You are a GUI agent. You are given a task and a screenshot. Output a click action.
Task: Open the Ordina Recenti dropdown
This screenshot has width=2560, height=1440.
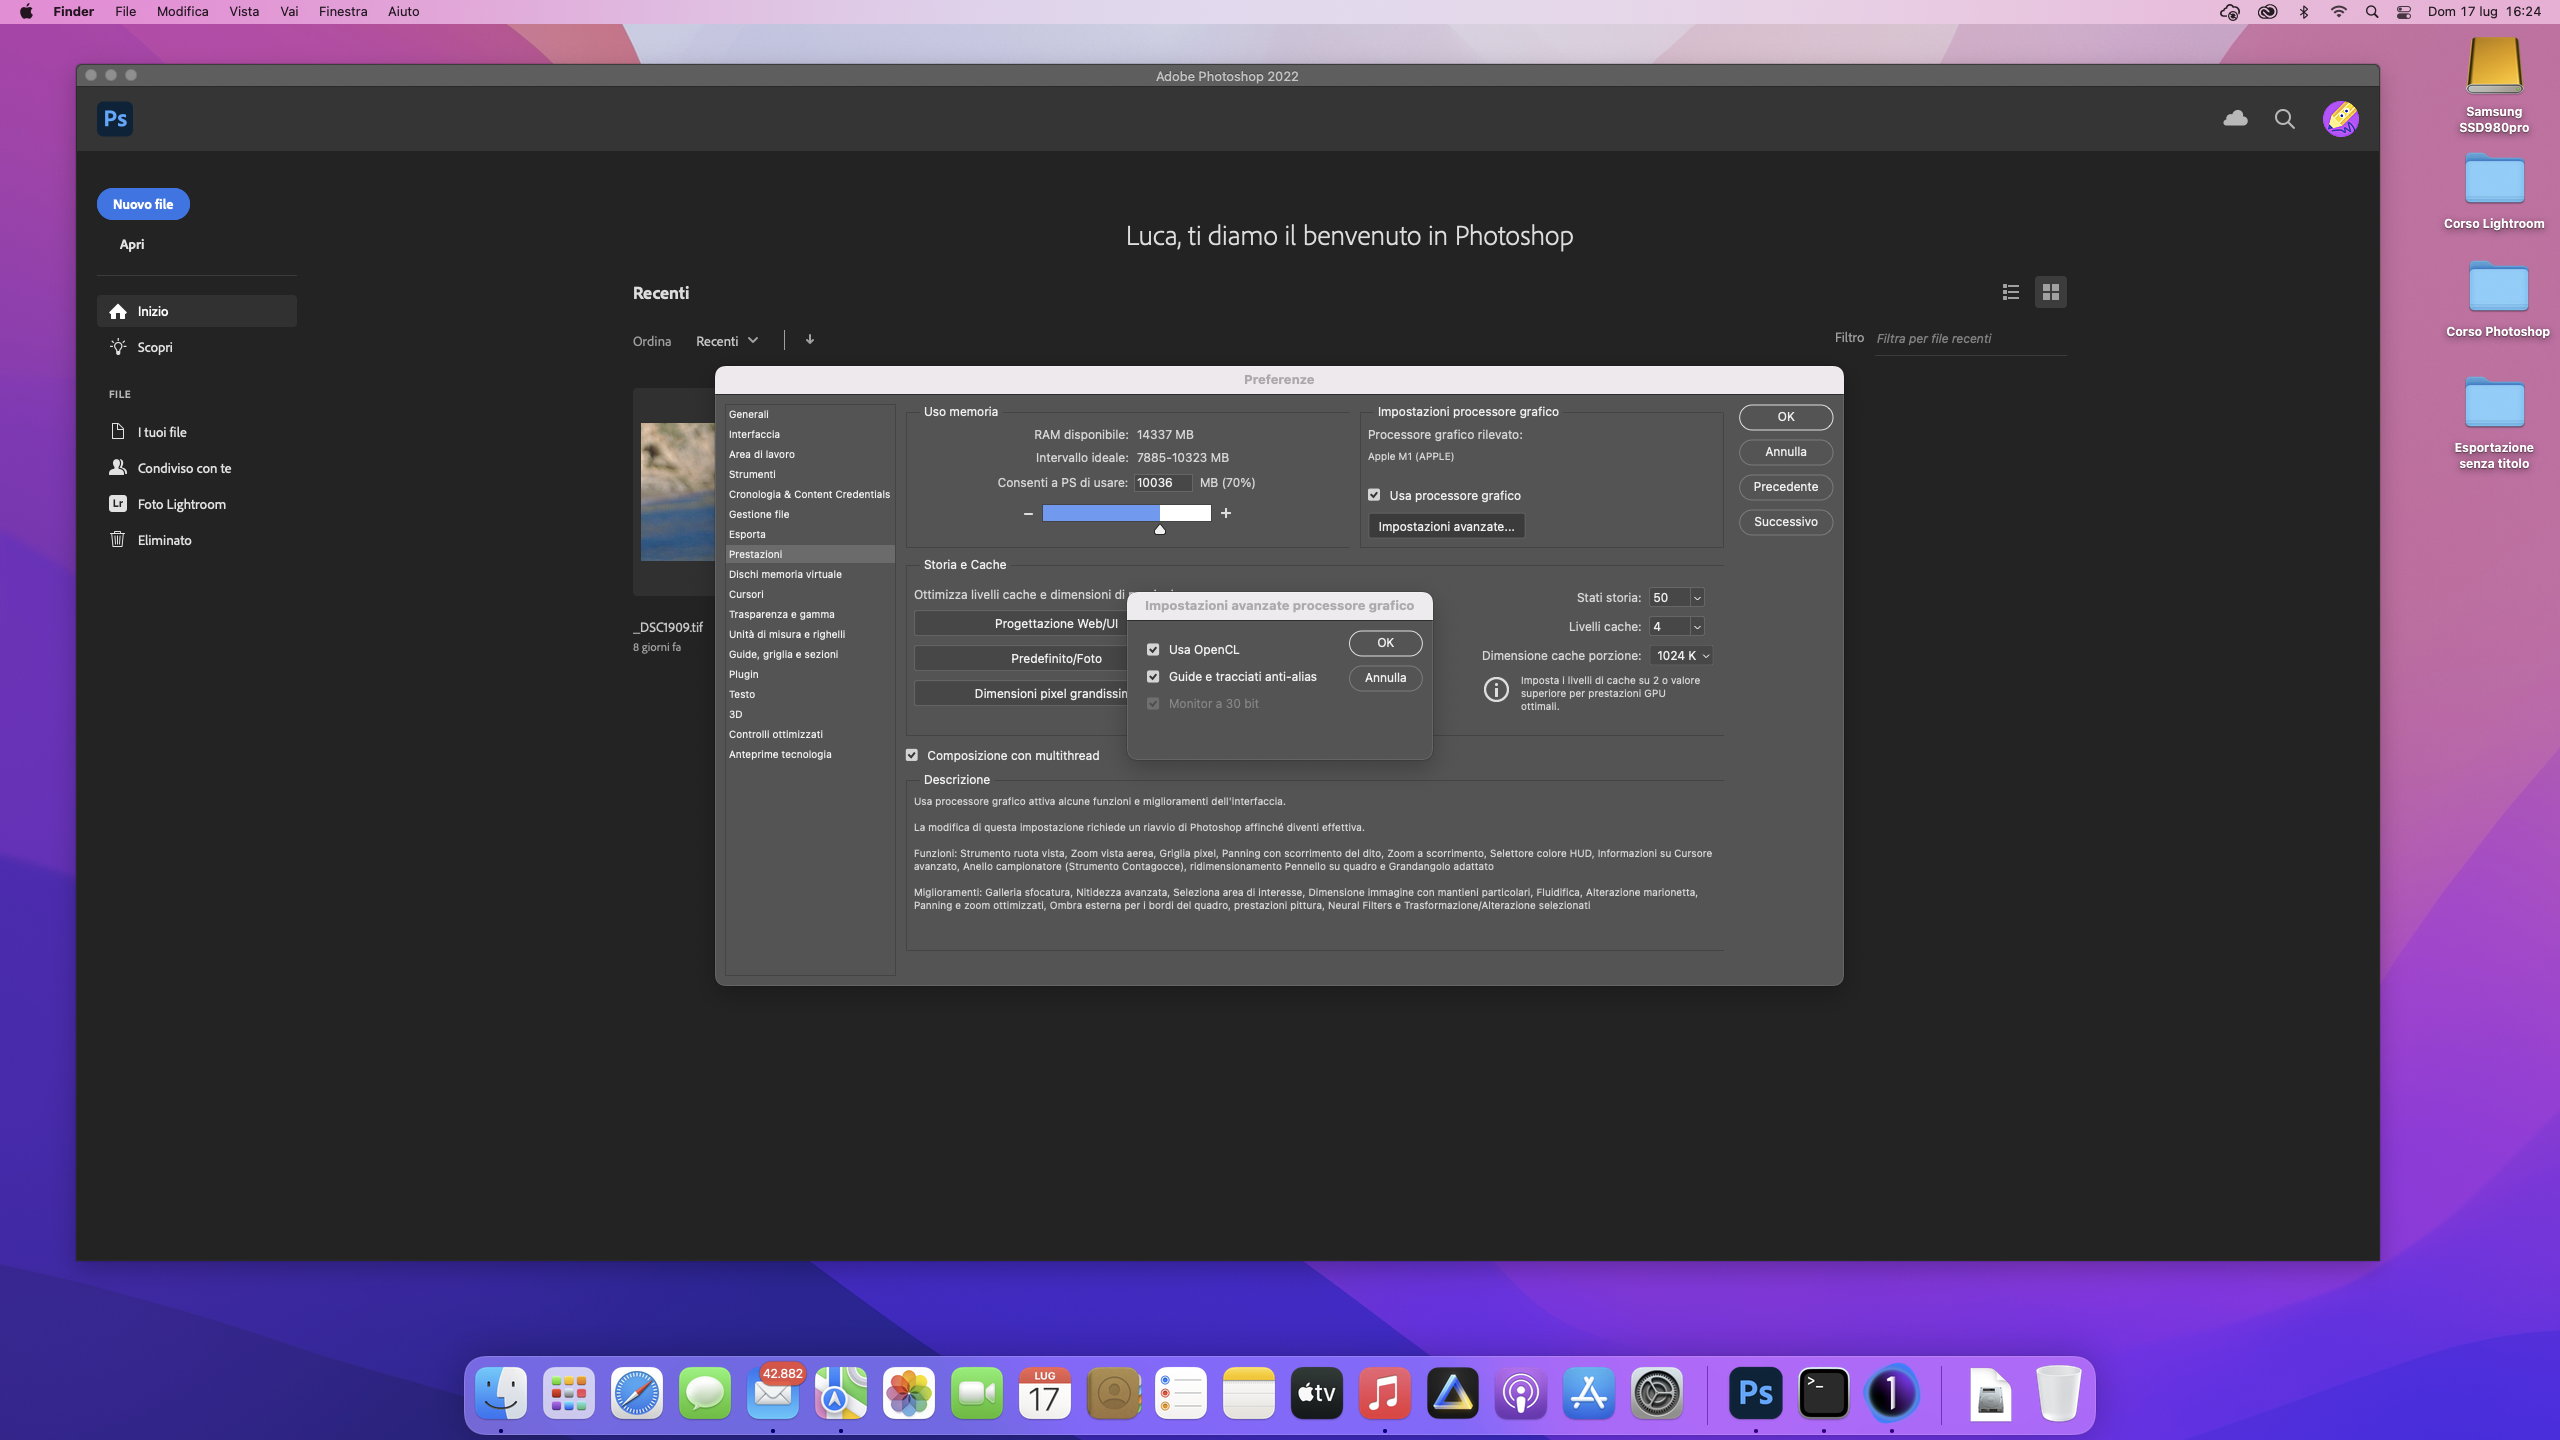[x=727, y=341]
